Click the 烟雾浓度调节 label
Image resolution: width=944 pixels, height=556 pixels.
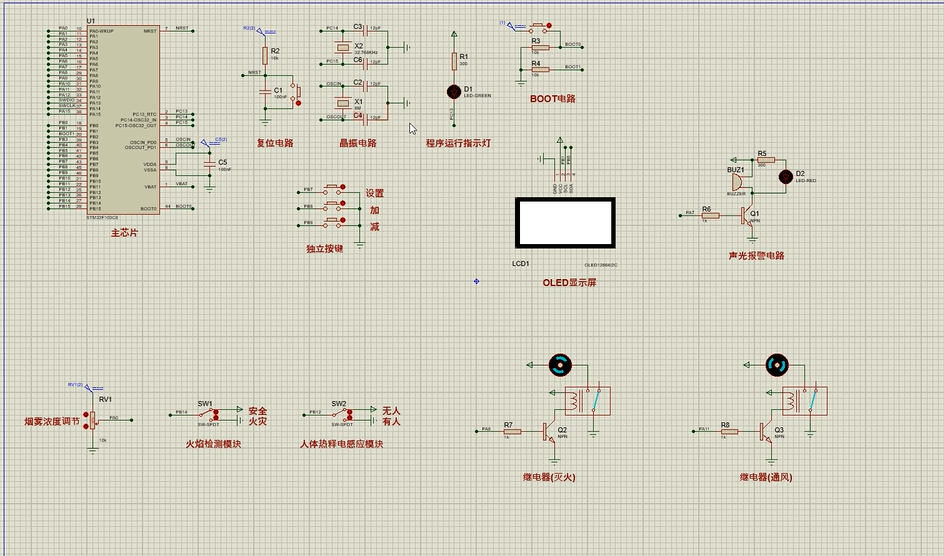click(52, 422)
